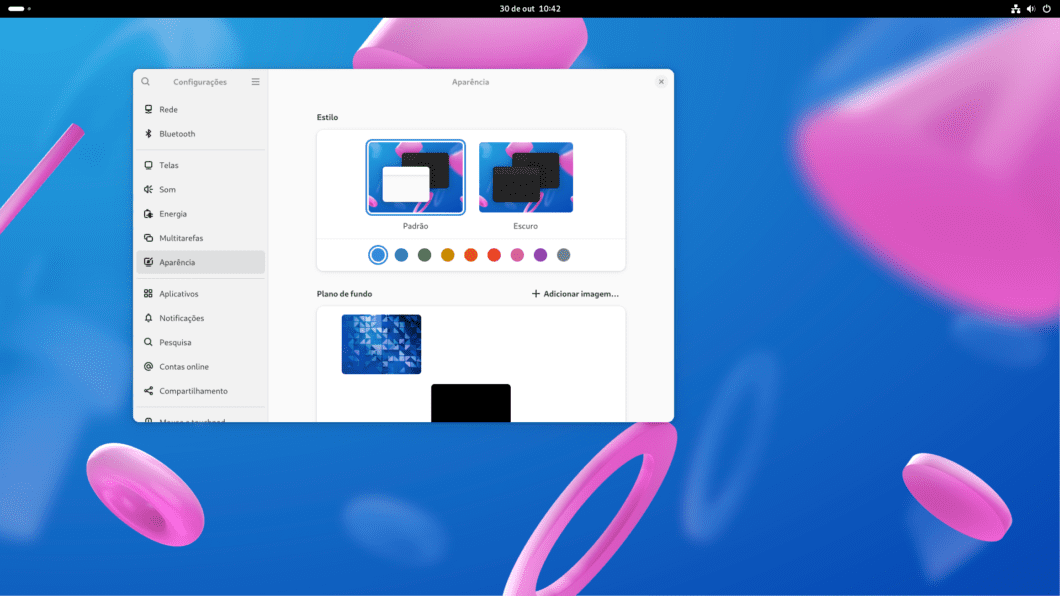The image size is (1060, 596).
Task: Open the Rede network settings icon
Action: tap(148, 109)
